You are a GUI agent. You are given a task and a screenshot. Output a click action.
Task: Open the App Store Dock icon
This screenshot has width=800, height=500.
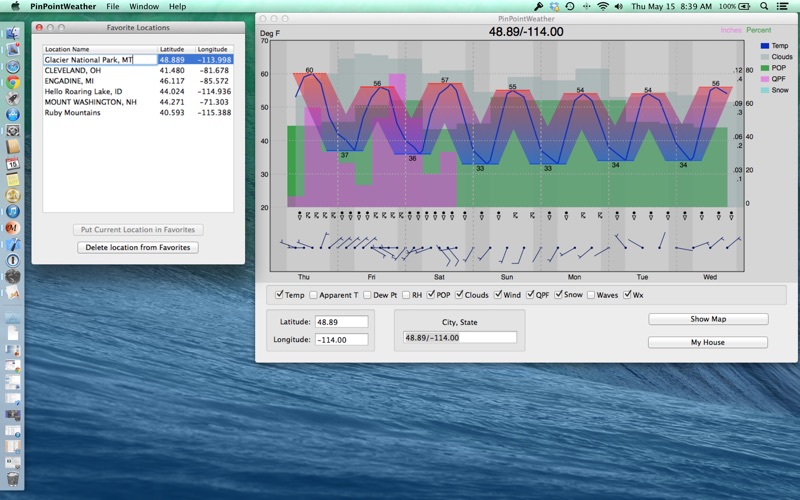click(13, 114)
